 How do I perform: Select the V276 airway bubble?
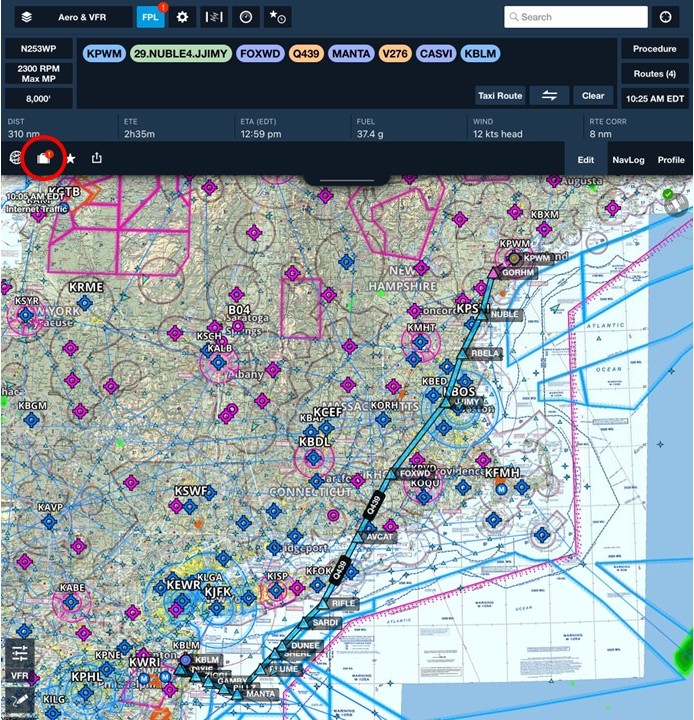(x=395, y=54)
